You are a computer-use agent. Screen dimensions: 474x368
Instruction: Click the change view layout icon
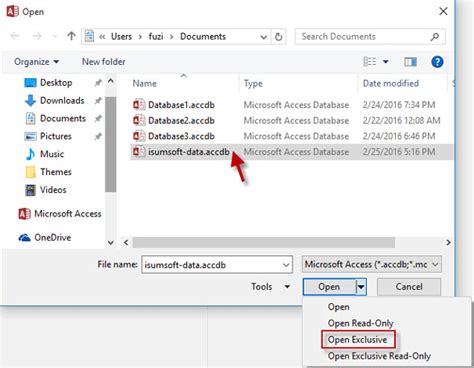(x=369, y=62)
